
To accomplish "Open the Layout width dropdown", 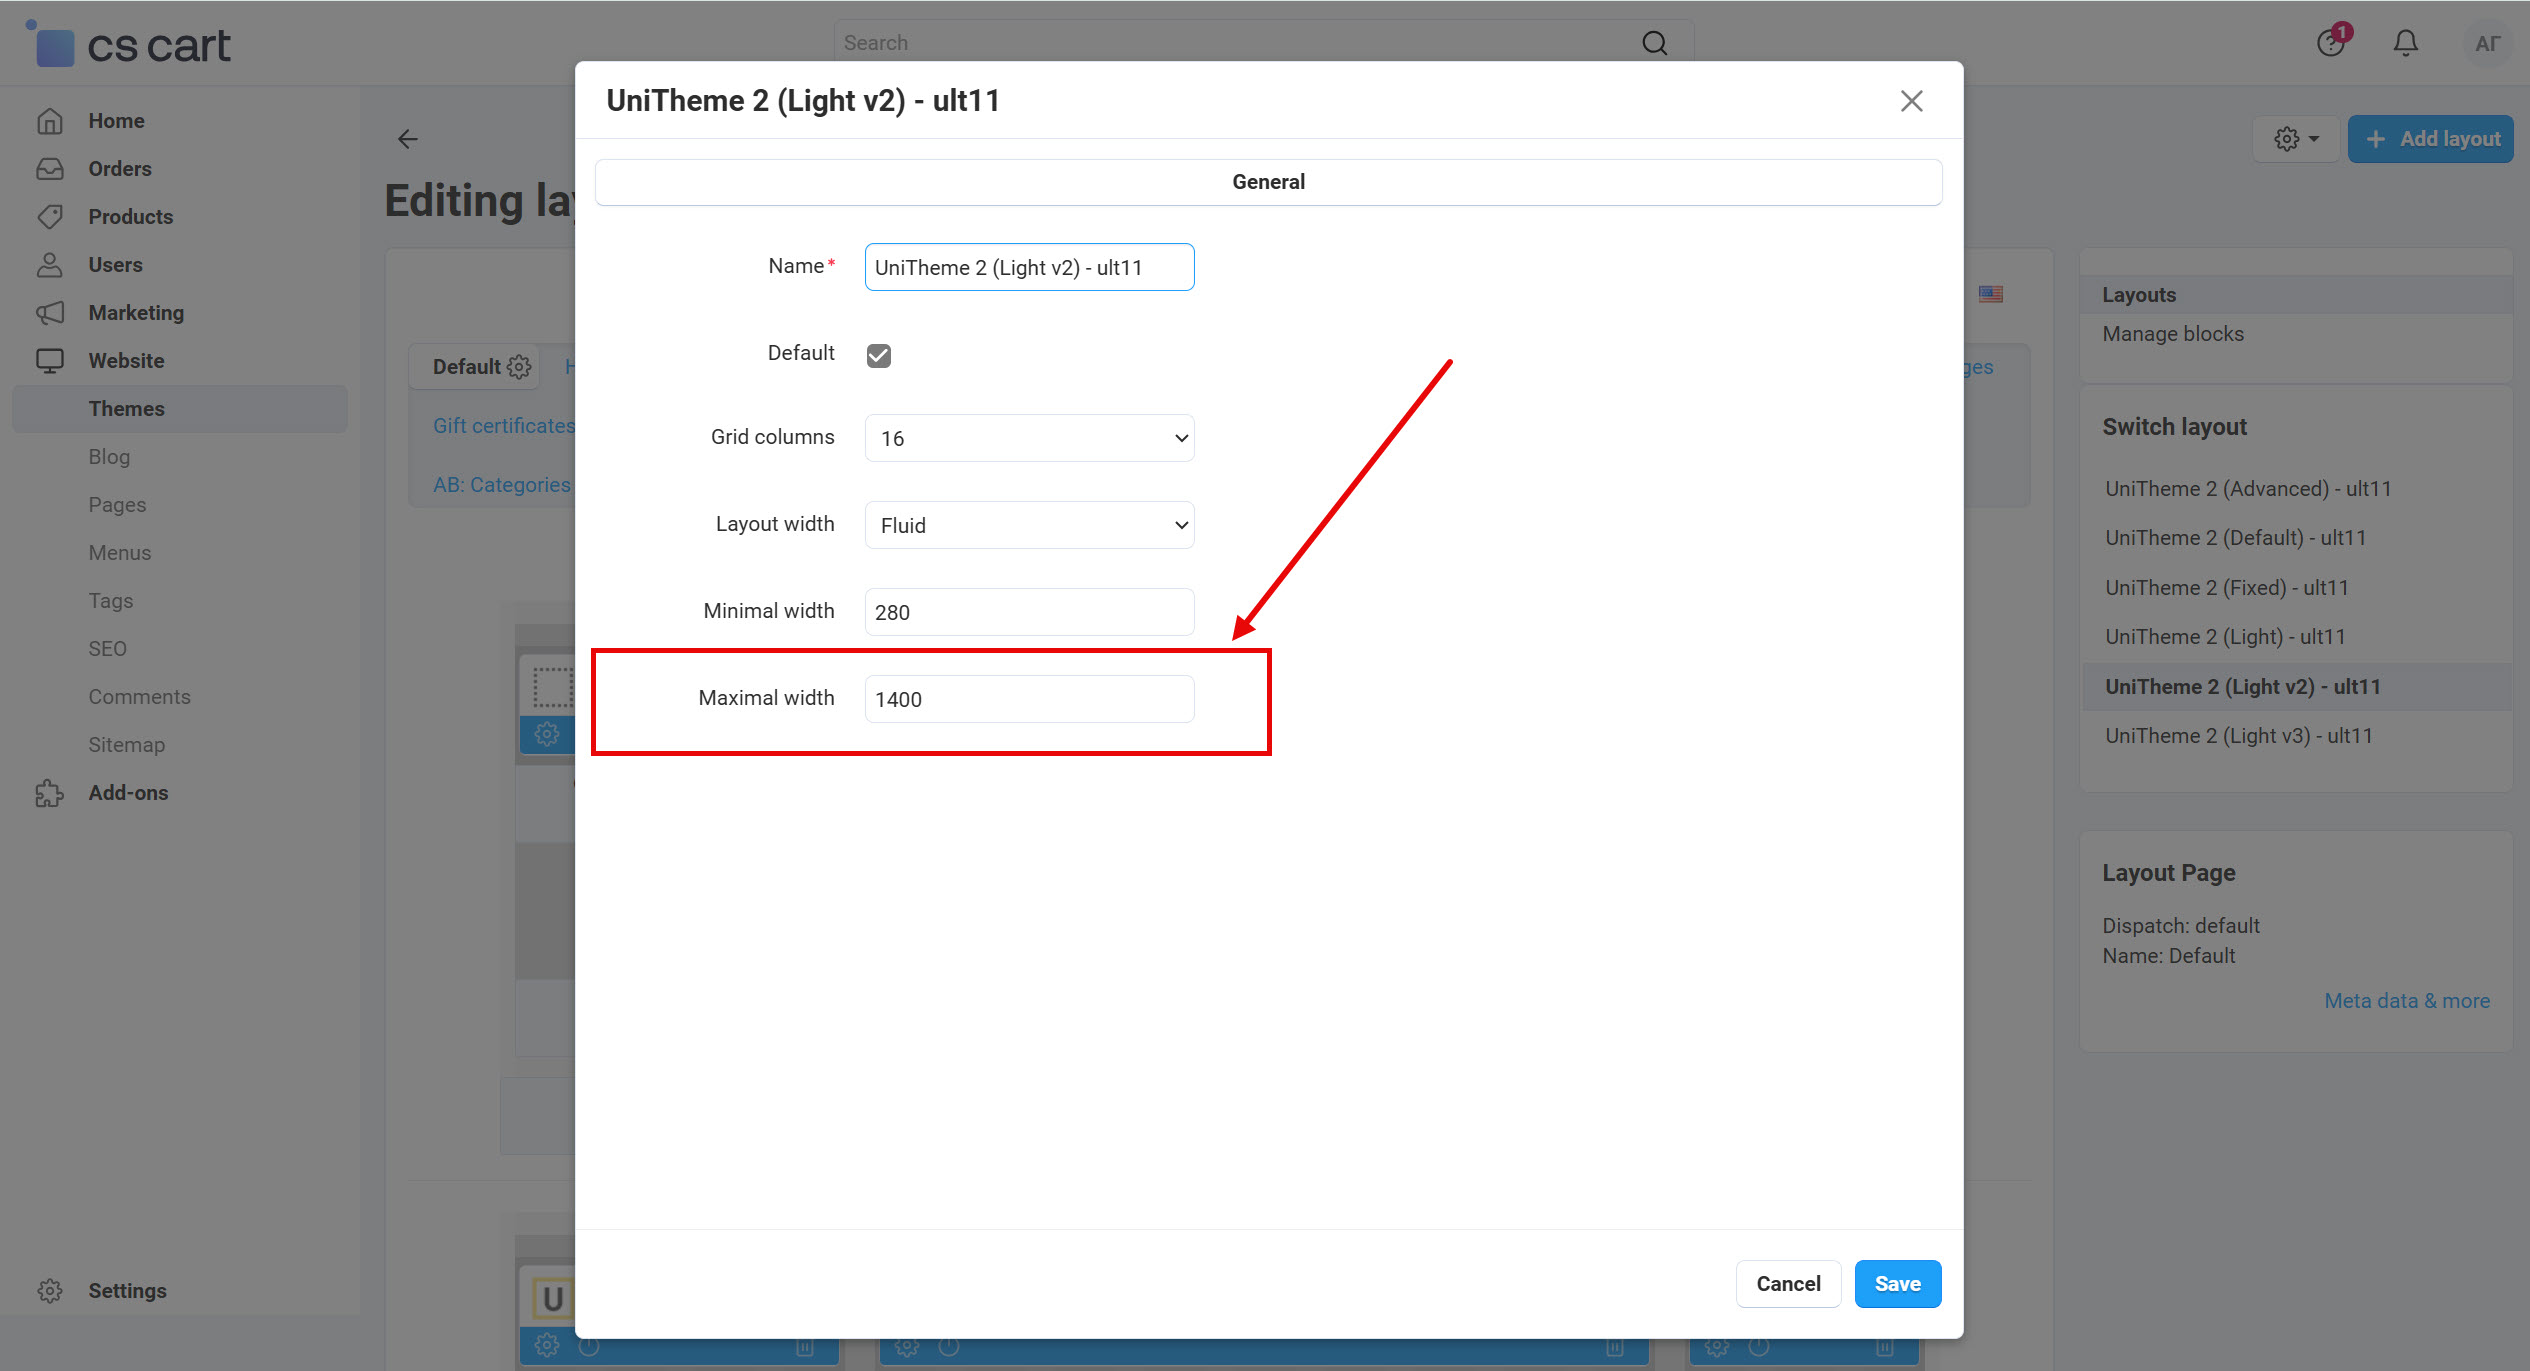I will [1029, 525].
